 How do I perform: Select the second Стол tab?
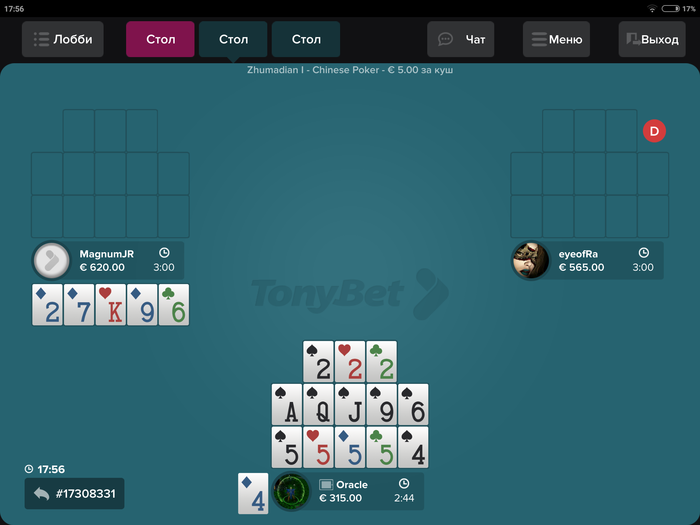pos(233,39)
